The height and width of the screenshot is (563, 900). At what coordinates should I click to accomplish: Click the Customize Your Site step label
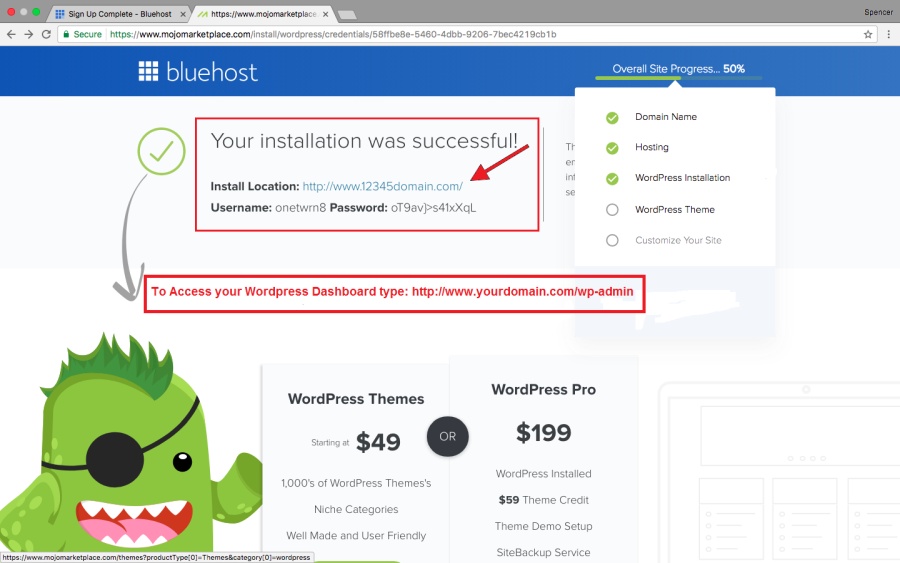click(678, 240)
